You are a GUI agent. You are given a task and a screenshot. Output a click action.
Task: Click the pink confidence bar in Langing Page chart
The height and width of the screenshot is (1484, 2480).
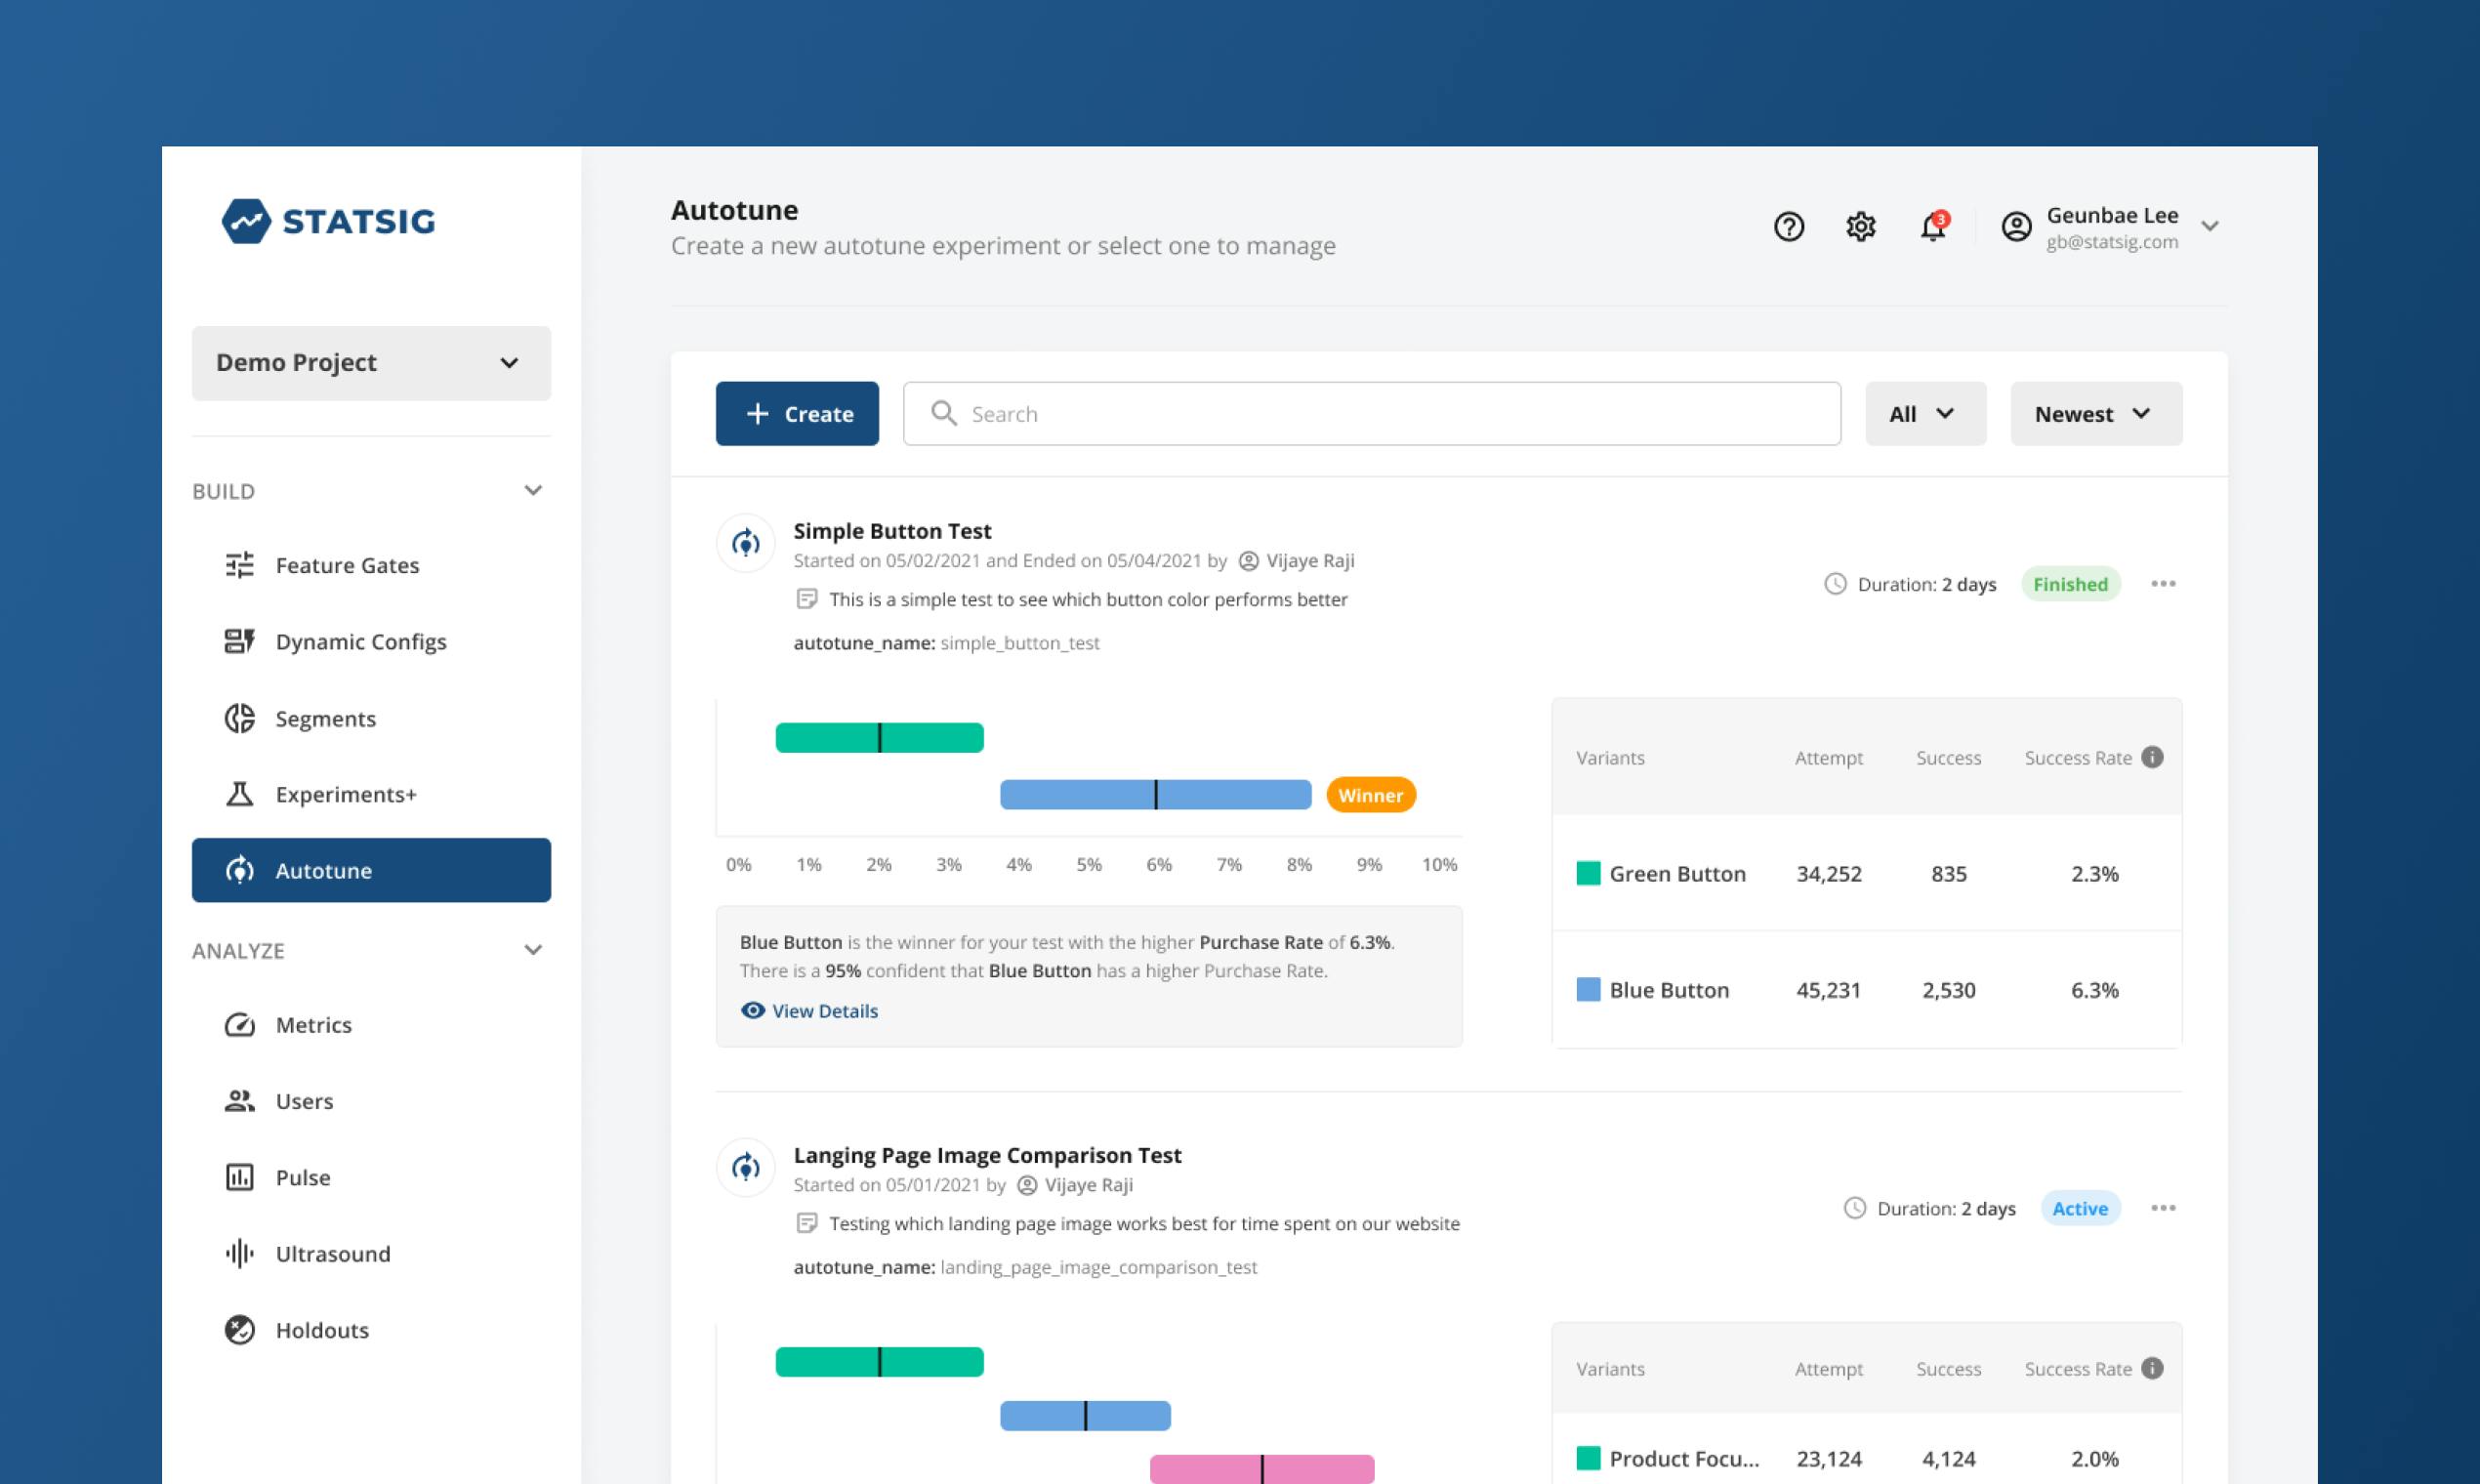[1262, 1468]
